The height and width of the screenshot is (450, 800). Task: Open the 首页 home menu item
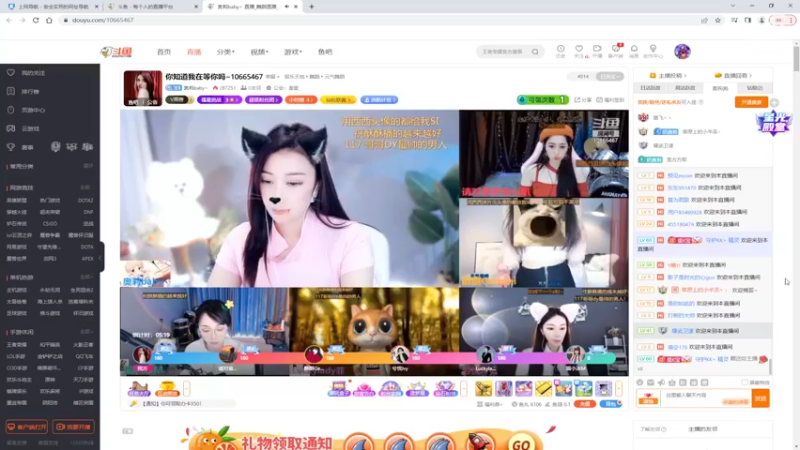[x=164, y=52]
